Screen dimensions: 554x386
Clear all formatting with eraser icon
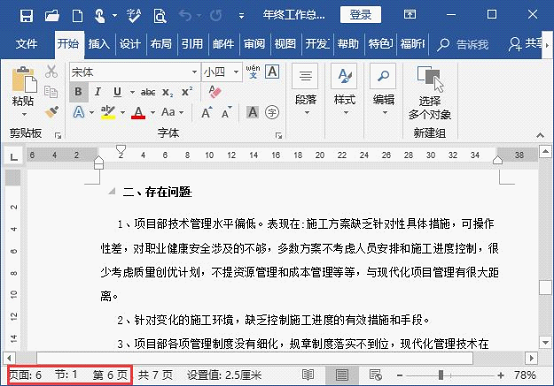click(x=214, y=92)
